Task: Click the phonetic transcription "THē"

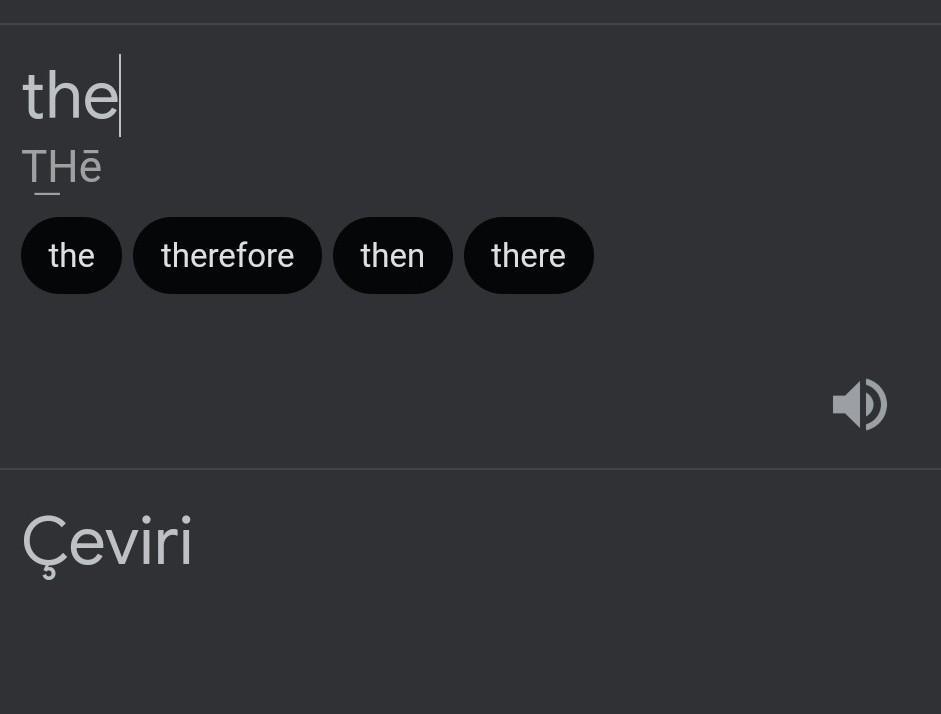Action: tap(62, 168)
